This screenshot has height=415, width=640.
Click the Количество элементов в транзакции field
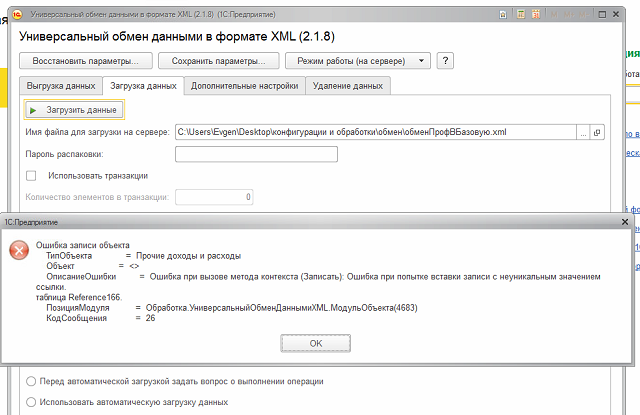[x=215, y=197]
